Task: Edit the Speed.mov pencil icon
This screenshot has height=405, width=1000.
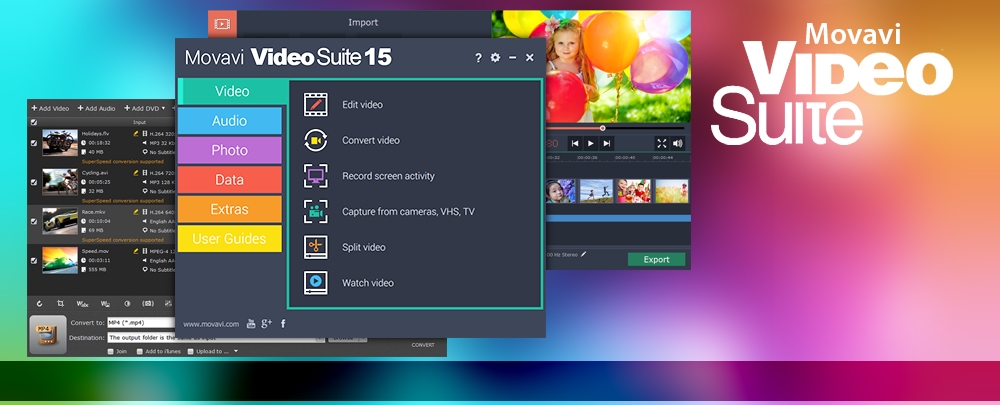Action: 135,251
